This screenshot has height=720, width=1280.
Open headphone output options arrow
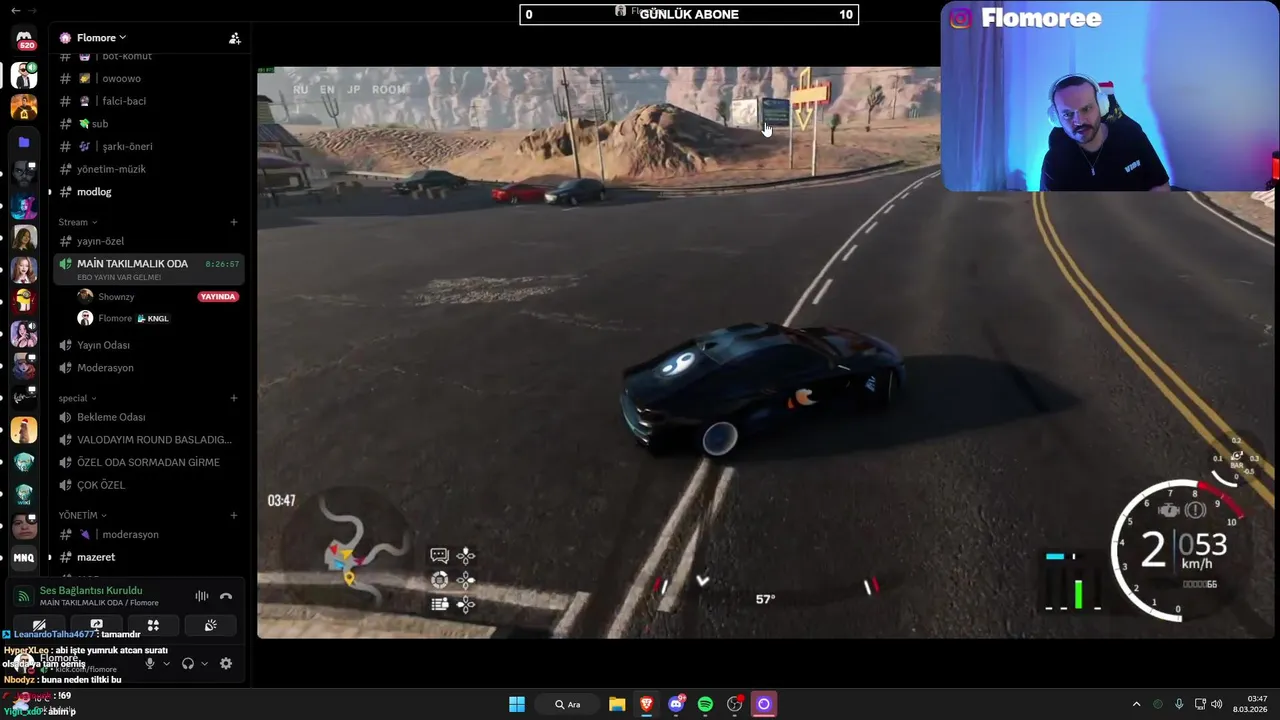[x=205, y=663]
